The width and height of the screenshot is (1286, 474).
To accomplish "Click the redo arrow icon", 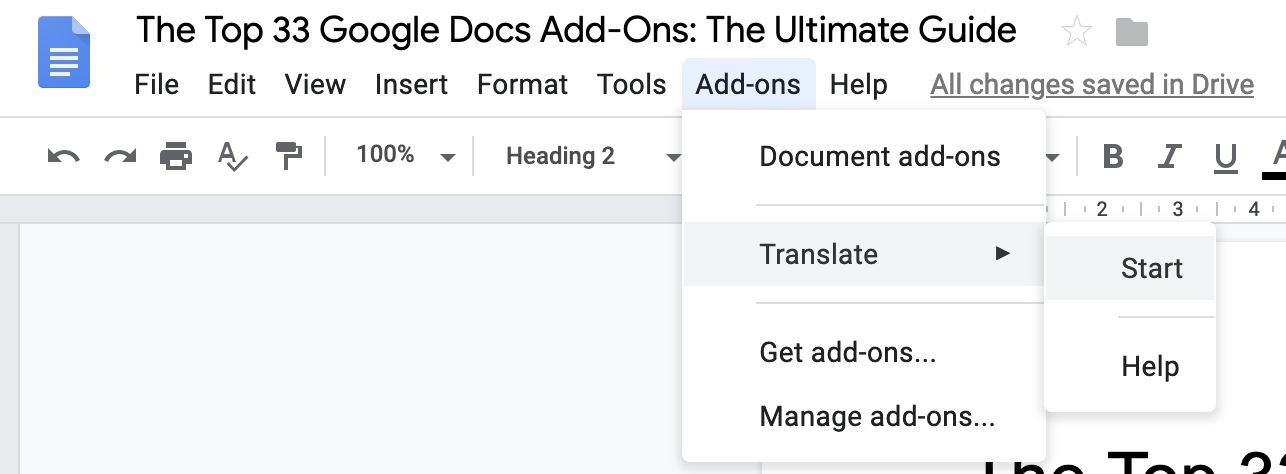I will coord(120,156).
